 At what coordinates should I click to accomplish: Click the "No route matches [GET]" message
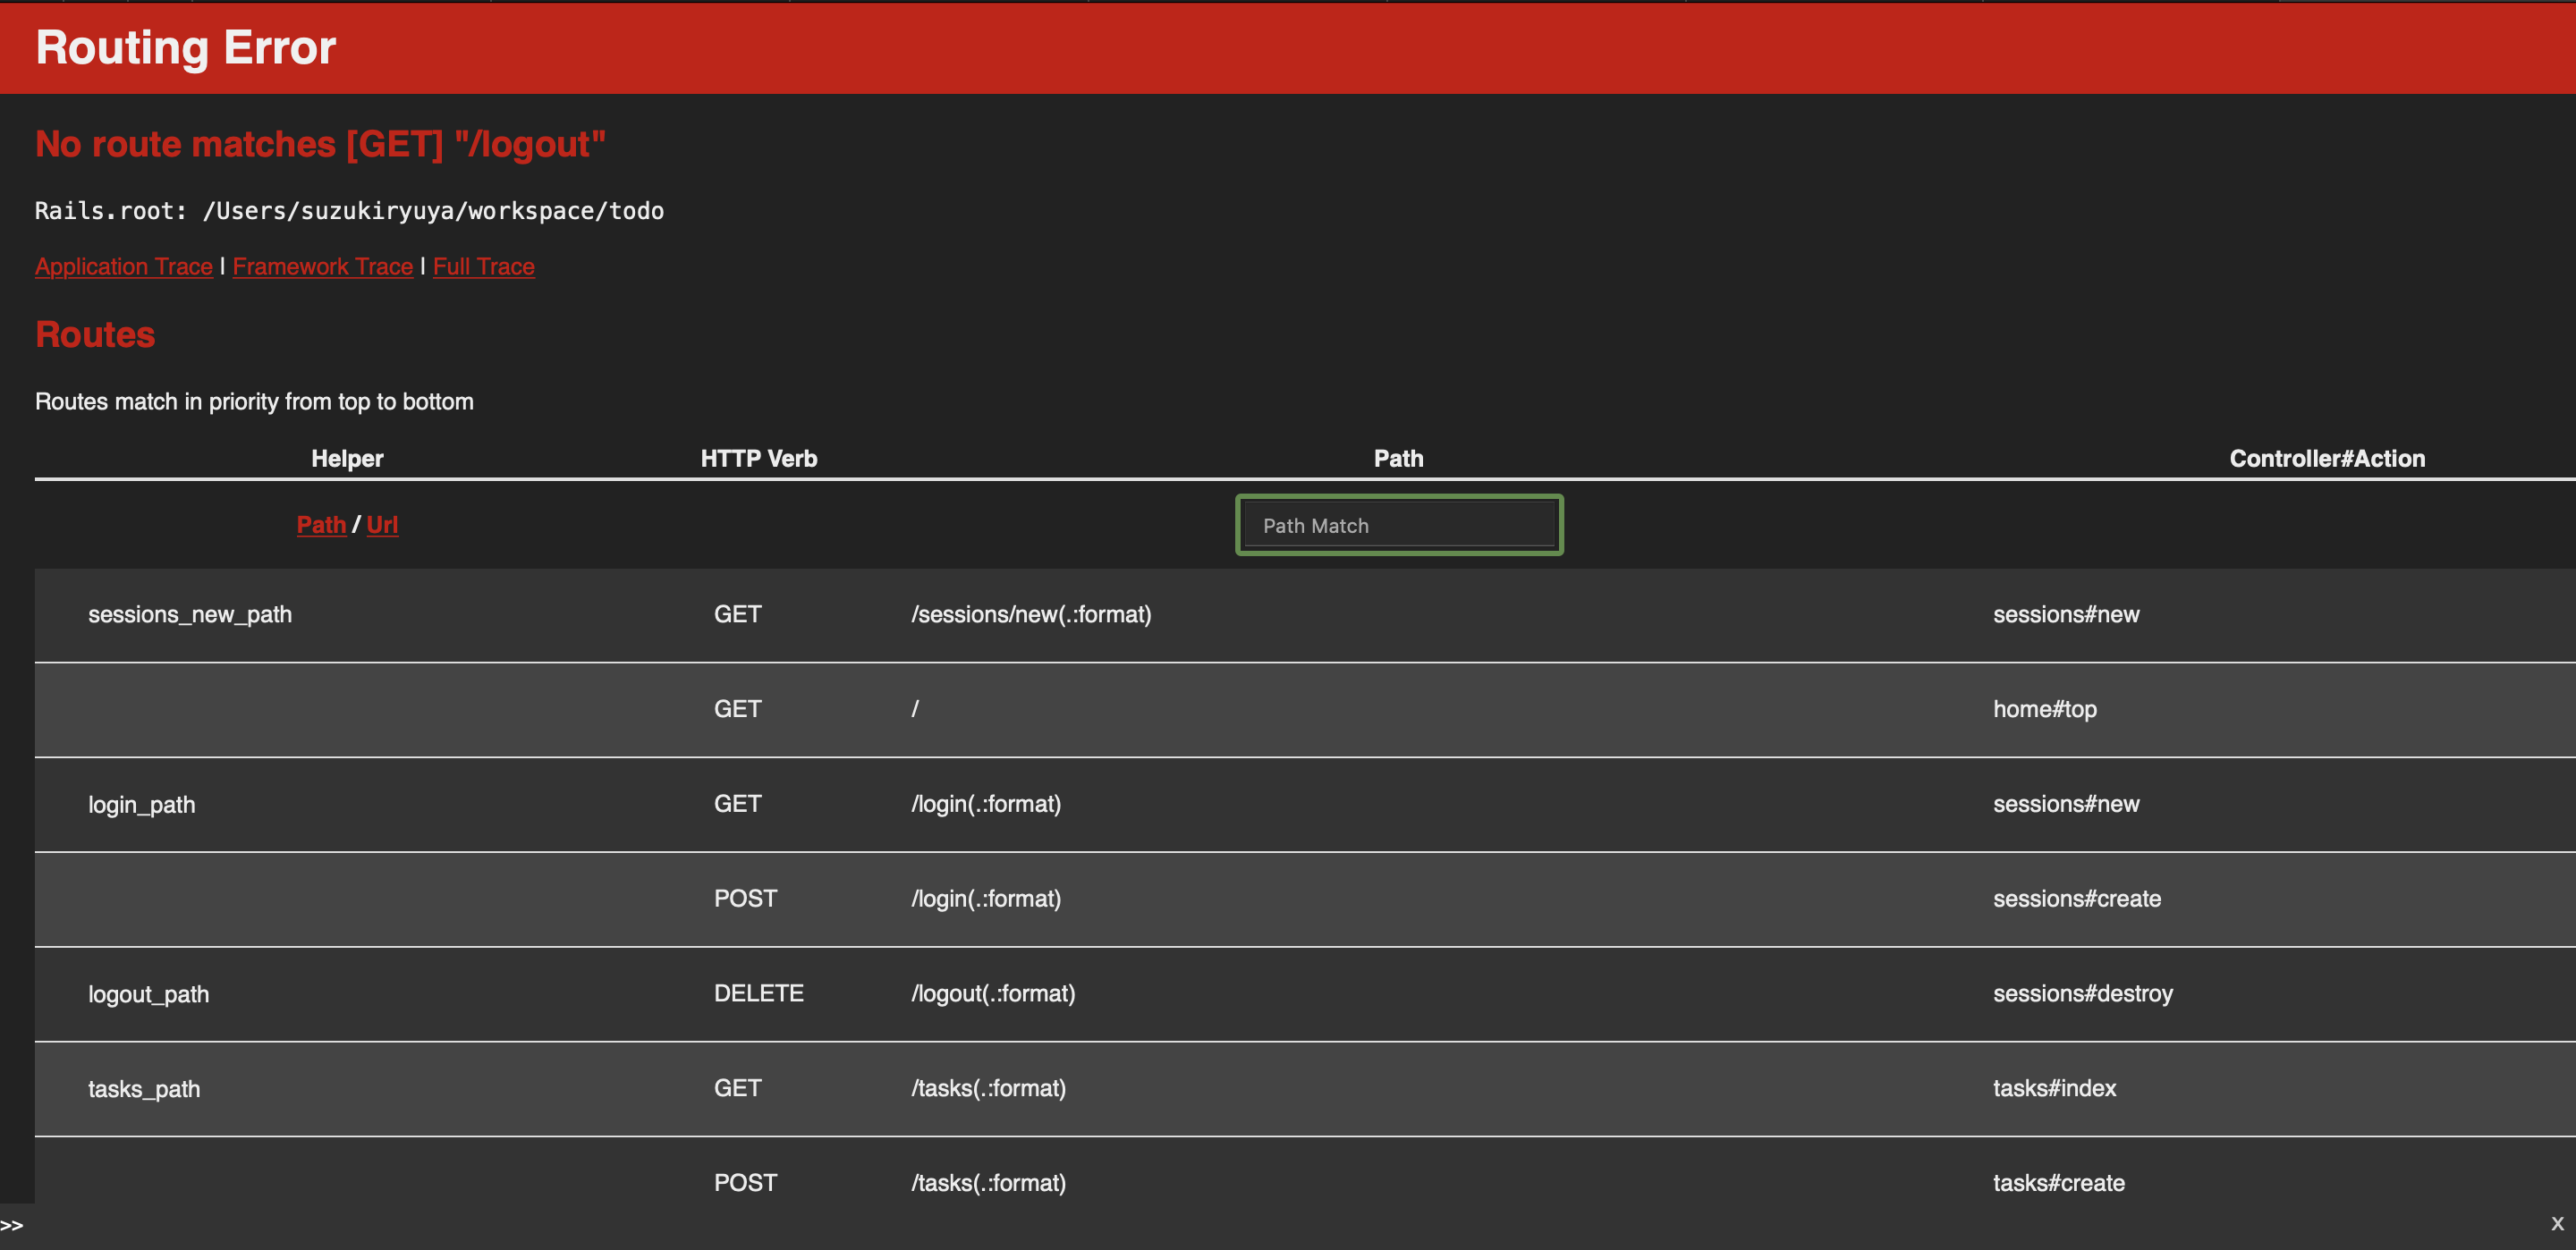pyautogui.click(x=320, y=144)
